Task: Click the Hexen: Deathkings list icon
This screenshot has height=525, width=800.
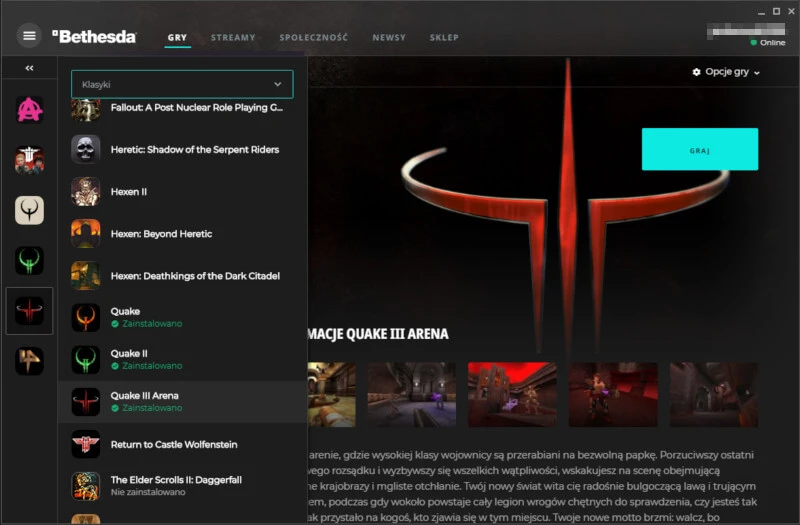Action: coord(86,276)
